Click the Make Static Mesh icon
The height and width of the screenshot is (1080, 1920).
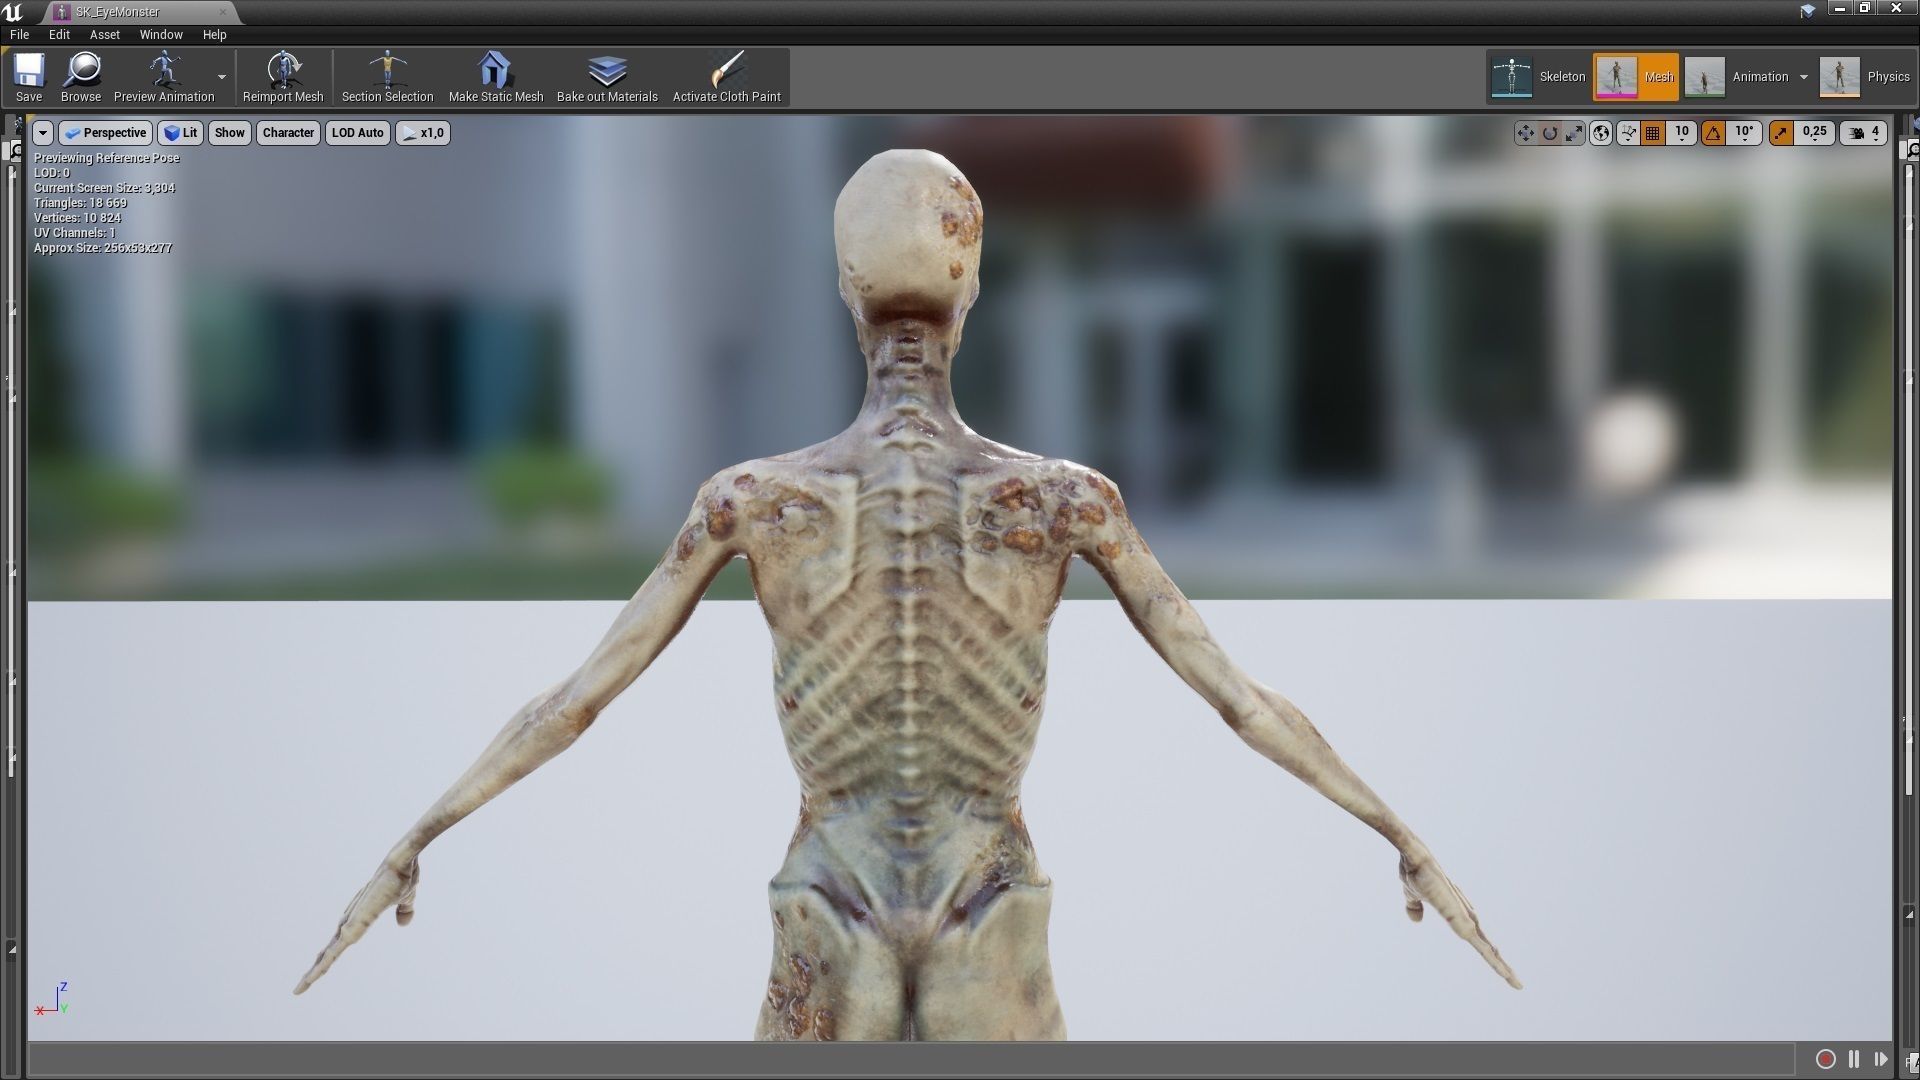495,77
